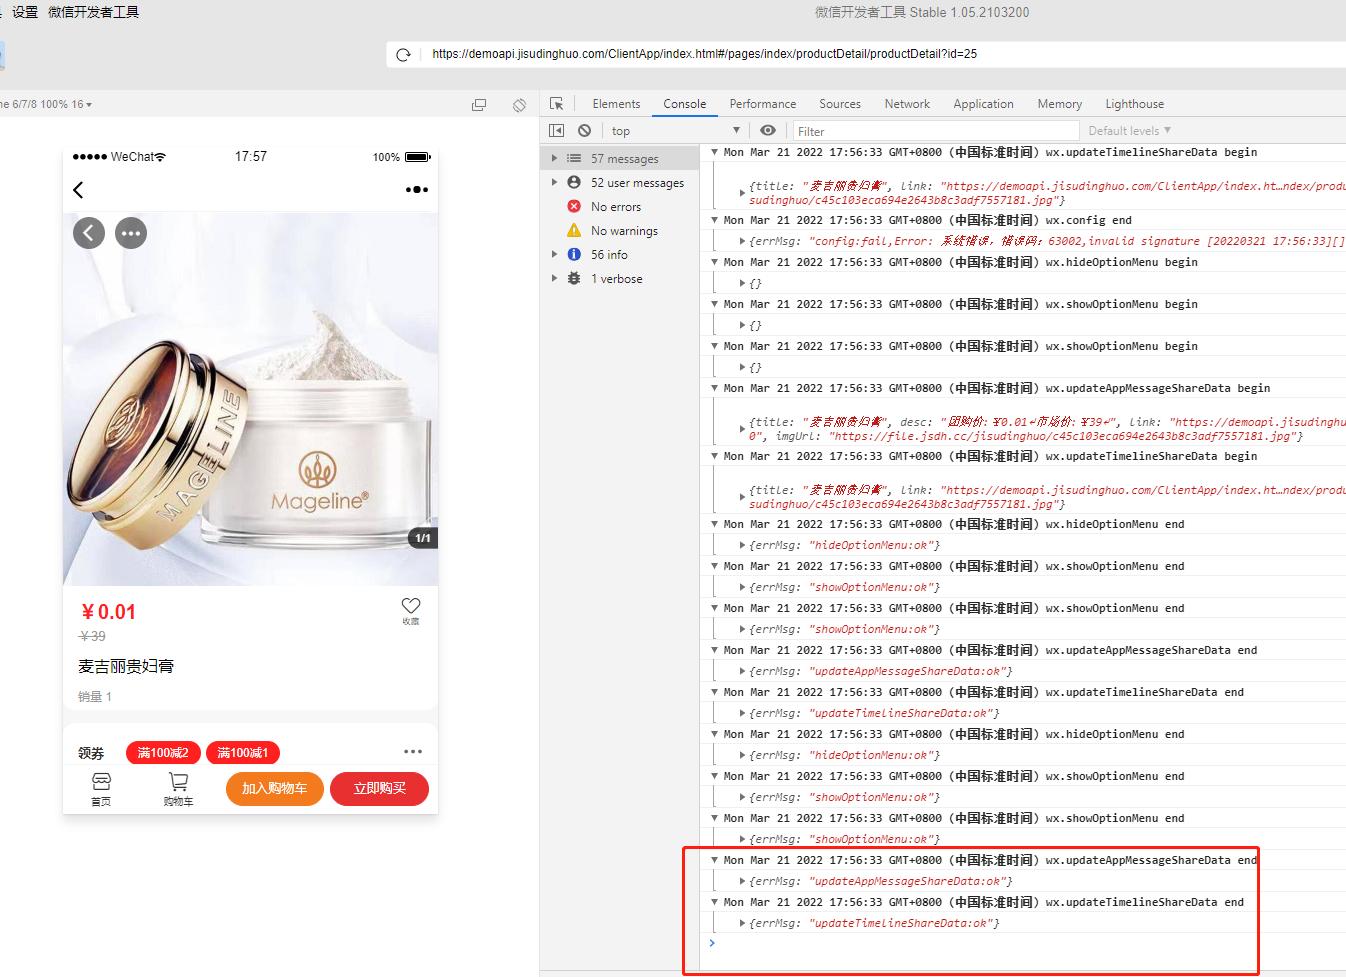Switch to the Console tab
Screen dimensions: 1346x977
coord(685,104)
